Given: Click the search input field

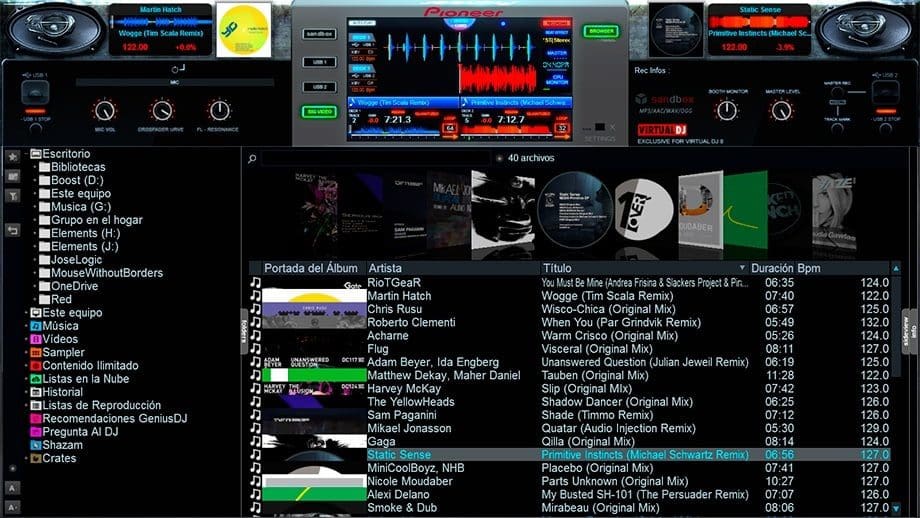Looking at the screenshot, I should (x=376, y=158).
